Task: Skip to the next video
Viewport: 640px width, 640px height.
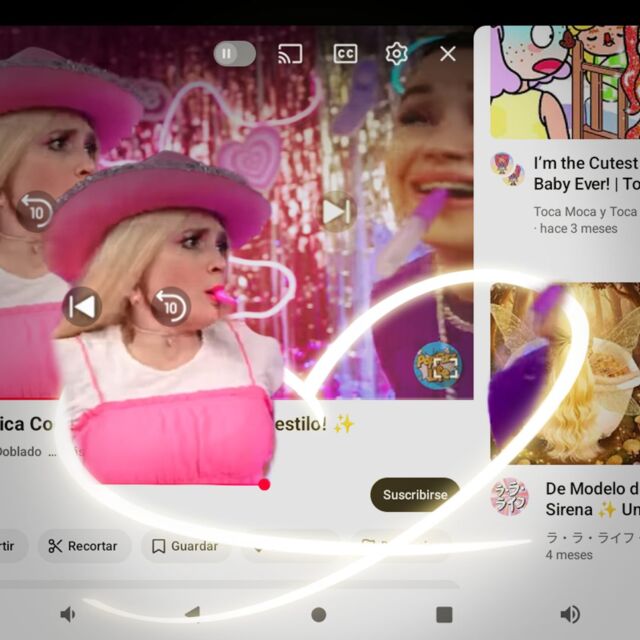Action: 336,211
